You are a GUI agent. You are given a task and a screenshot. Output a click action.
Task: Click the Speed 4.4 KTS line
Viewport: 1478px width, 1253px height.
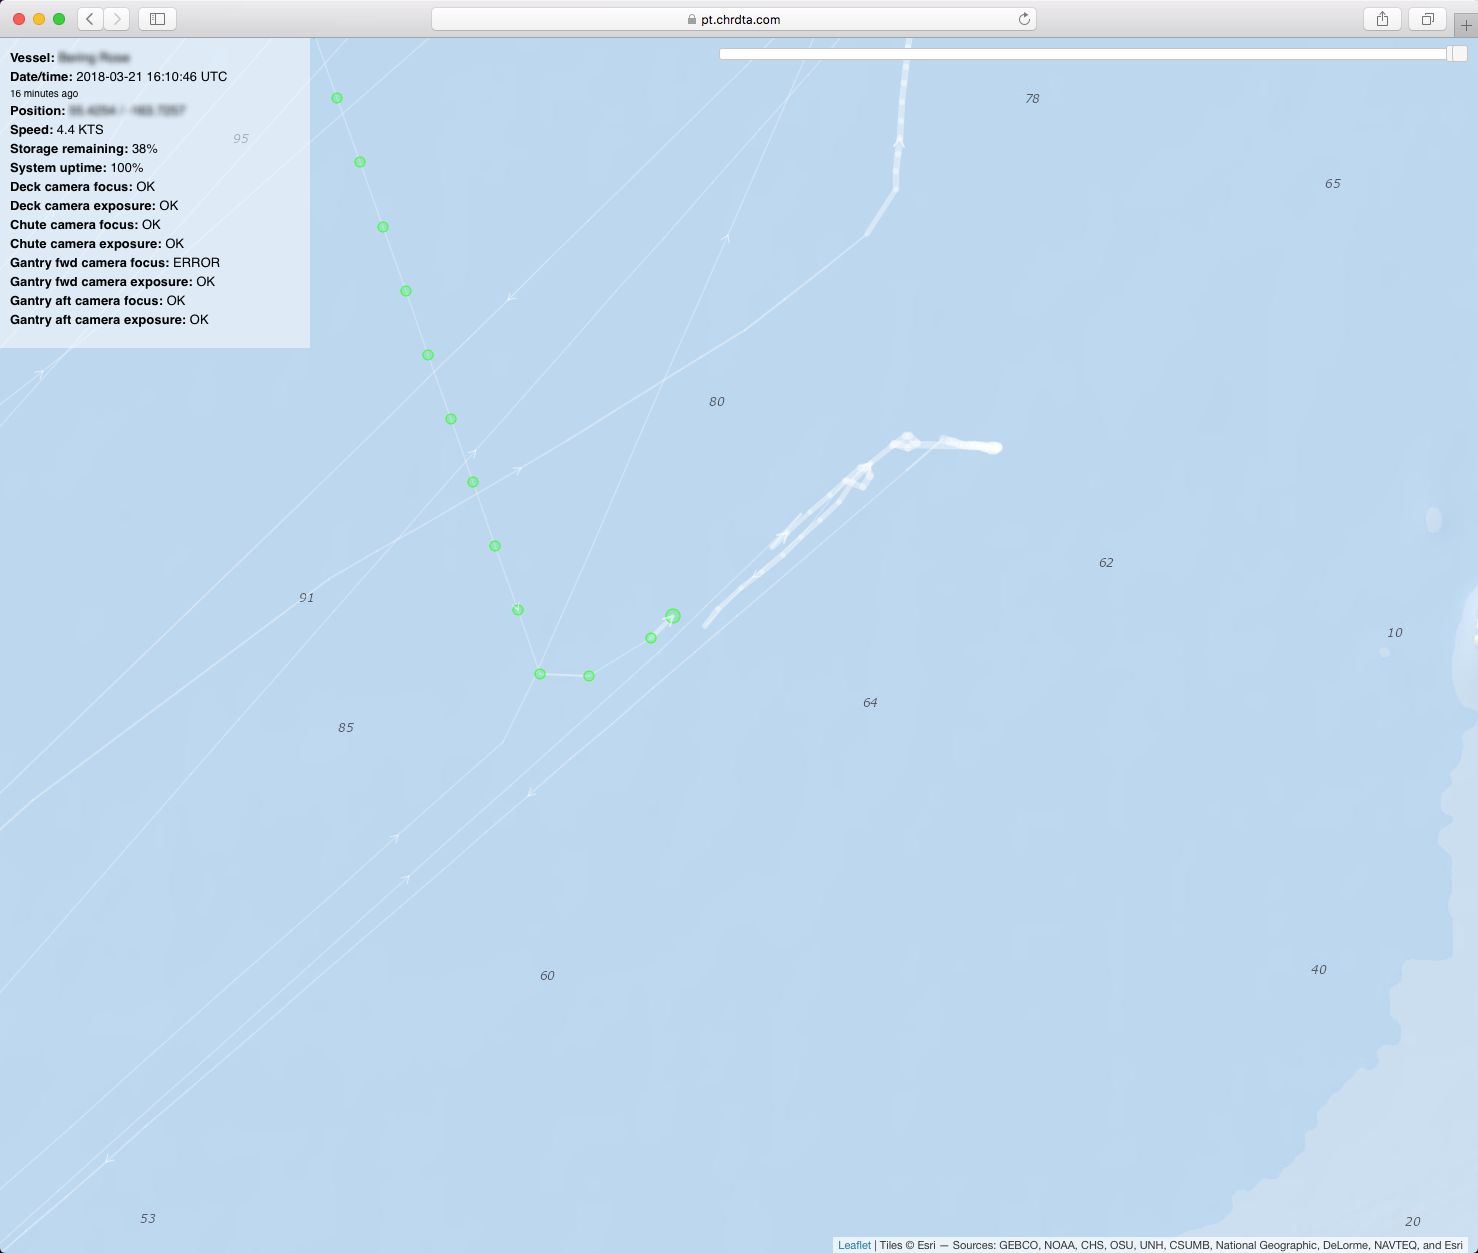[x=57, y=130]
